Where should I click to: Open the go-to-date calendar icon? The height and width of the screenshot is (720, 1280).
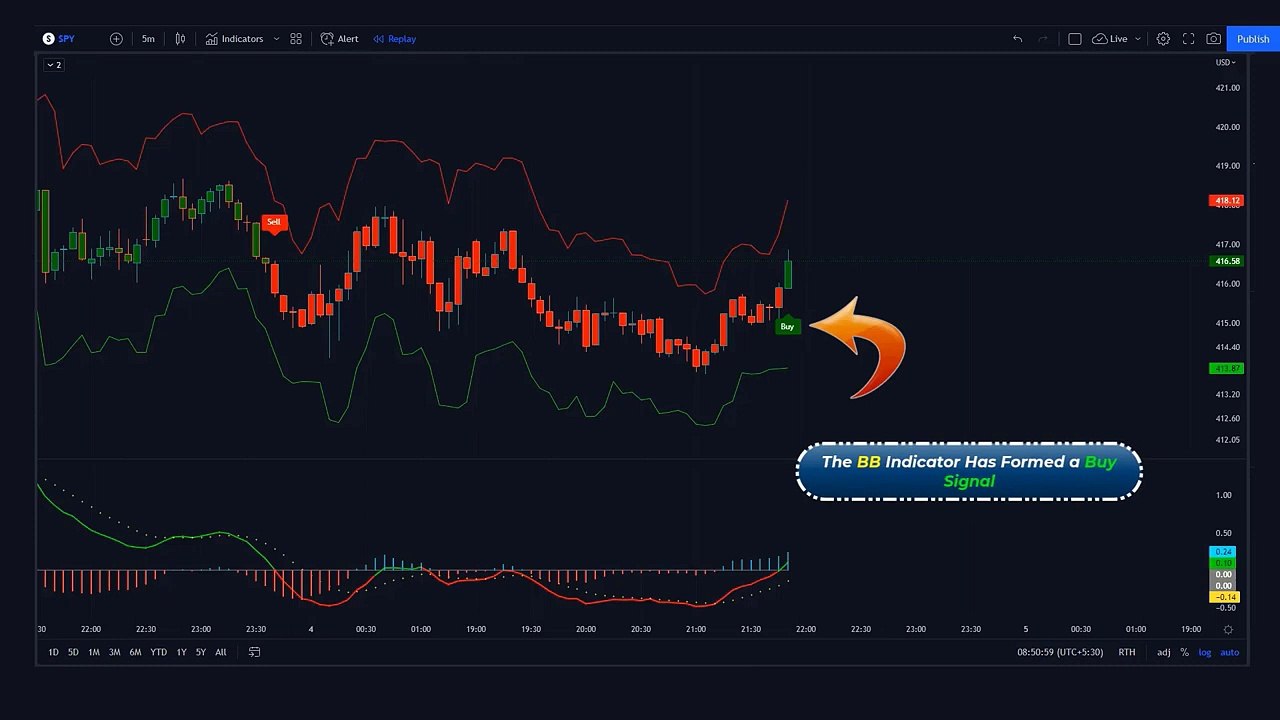[254, 652]
